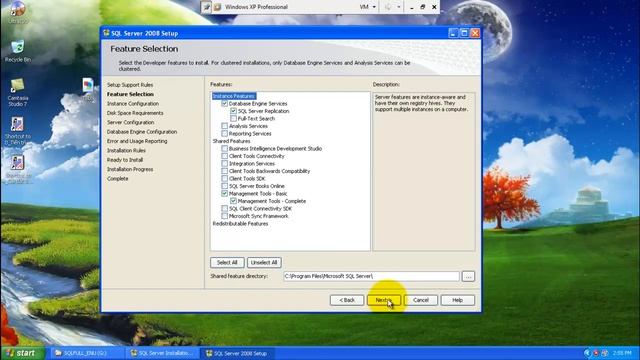Cancel the SQL Server setup
Image resolution: width=640 pixels, height=360 pixels.
point(421,300)
